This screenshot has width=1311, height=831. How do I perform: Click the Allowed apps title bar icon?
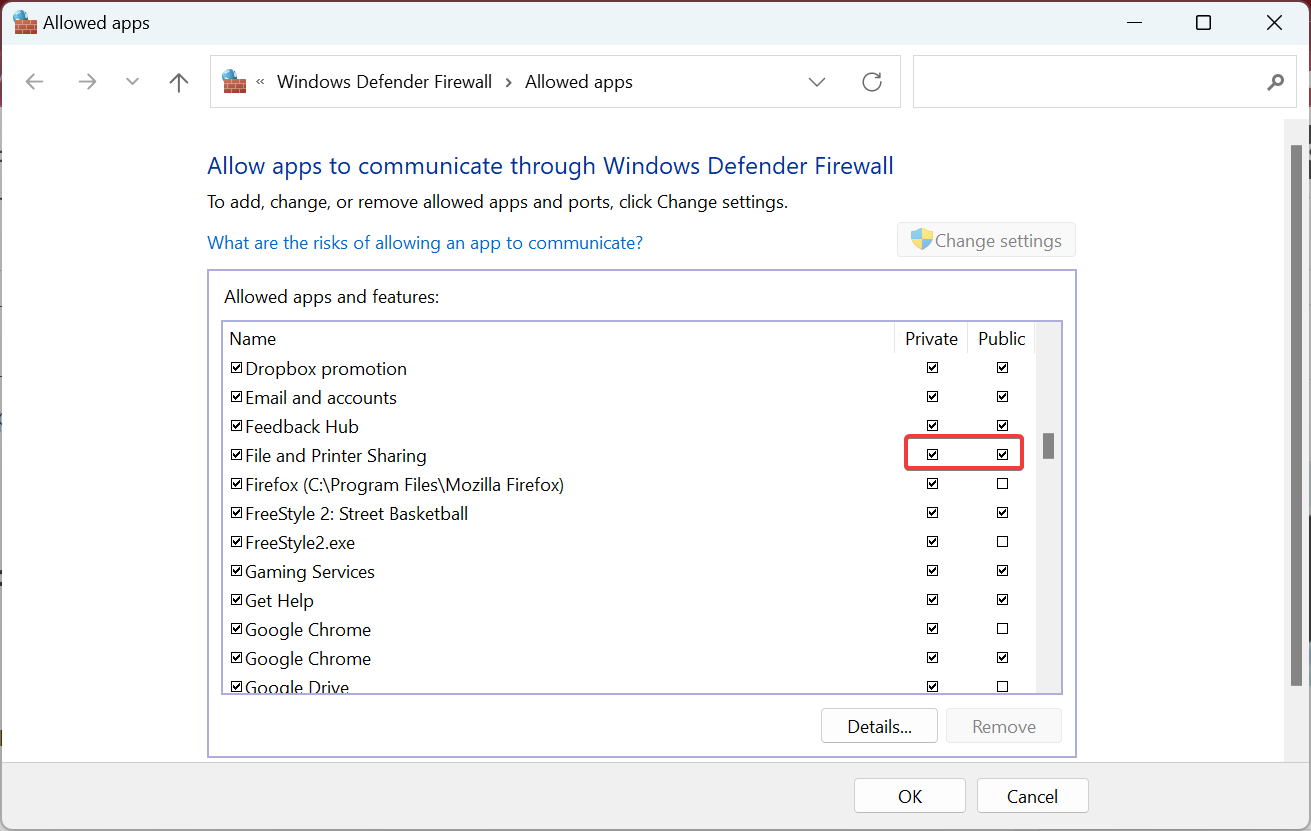25,22
